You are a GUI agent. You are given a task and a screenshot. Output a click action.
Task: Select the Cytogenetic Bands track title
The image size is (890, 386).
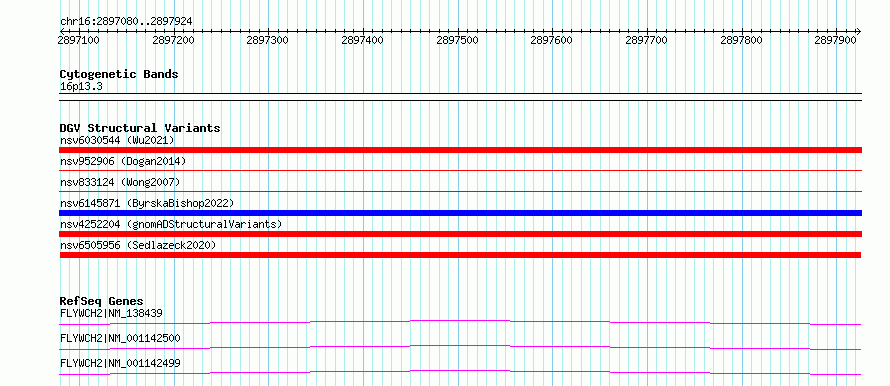(119, 74)
